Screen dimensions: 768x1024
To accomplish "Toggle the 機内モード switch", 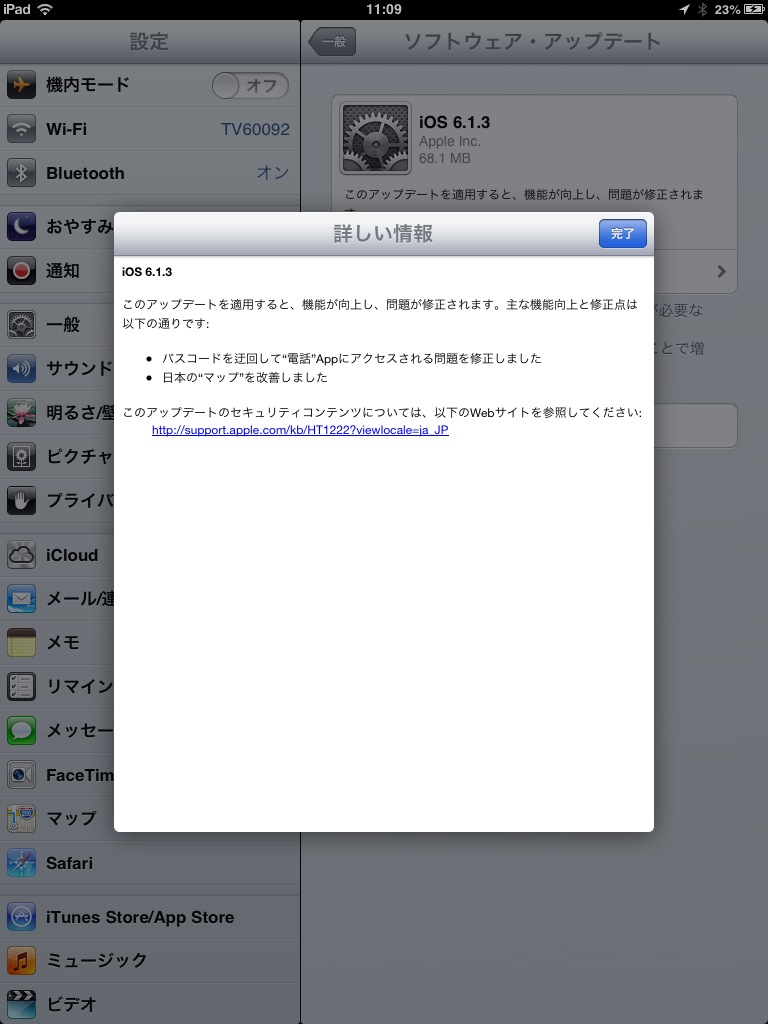I will [x=250, y=86].
